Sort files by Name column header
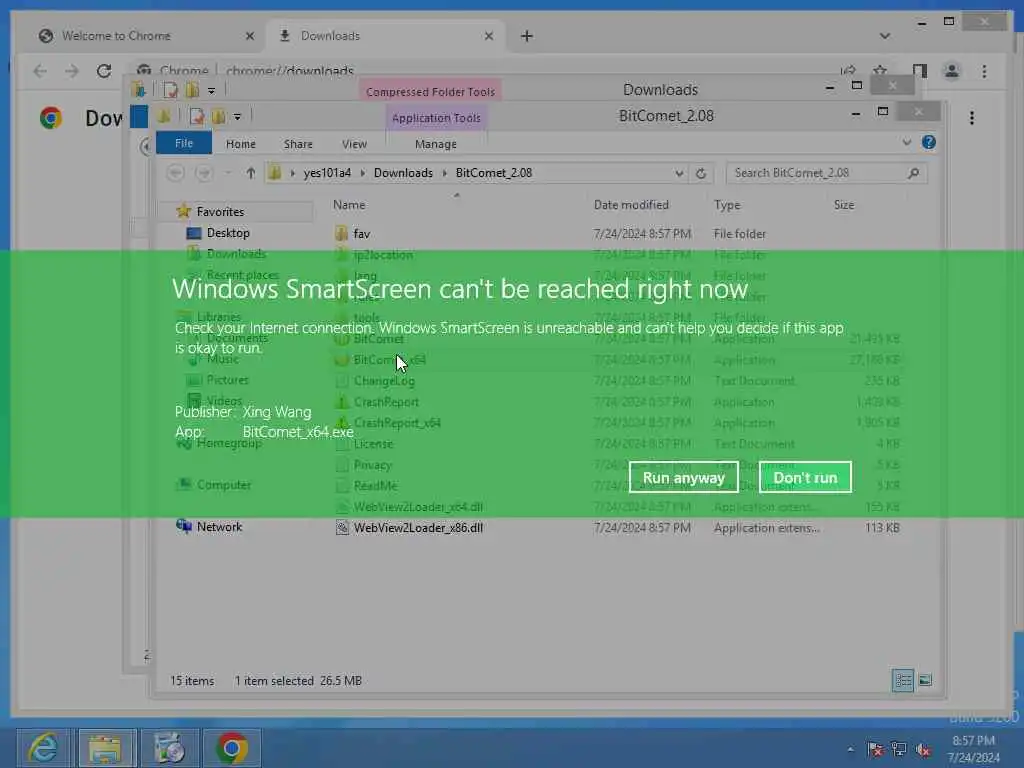This screenshot has height=768, width=1024. click(349, 205)
